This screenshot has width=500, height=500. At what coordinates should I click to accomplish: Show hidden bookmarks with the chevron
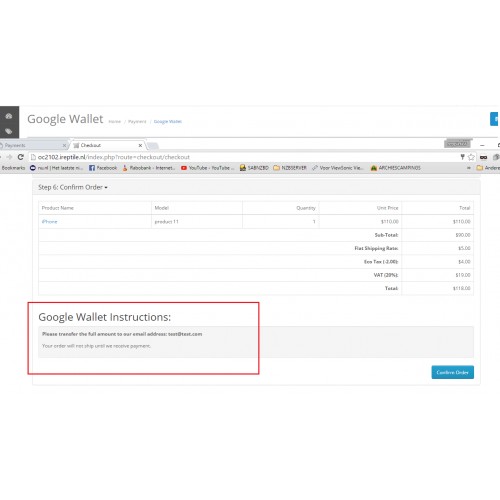pyautogui.click(x=469, y=168)
